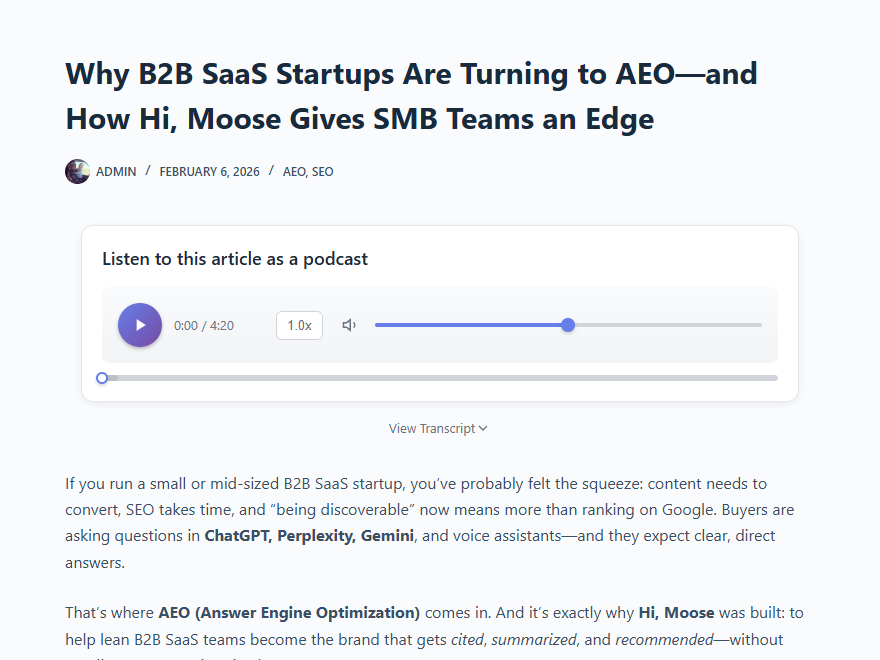Click the volume slider handle
The height and width of the screenshot is (660, 880).
(568, 325)
